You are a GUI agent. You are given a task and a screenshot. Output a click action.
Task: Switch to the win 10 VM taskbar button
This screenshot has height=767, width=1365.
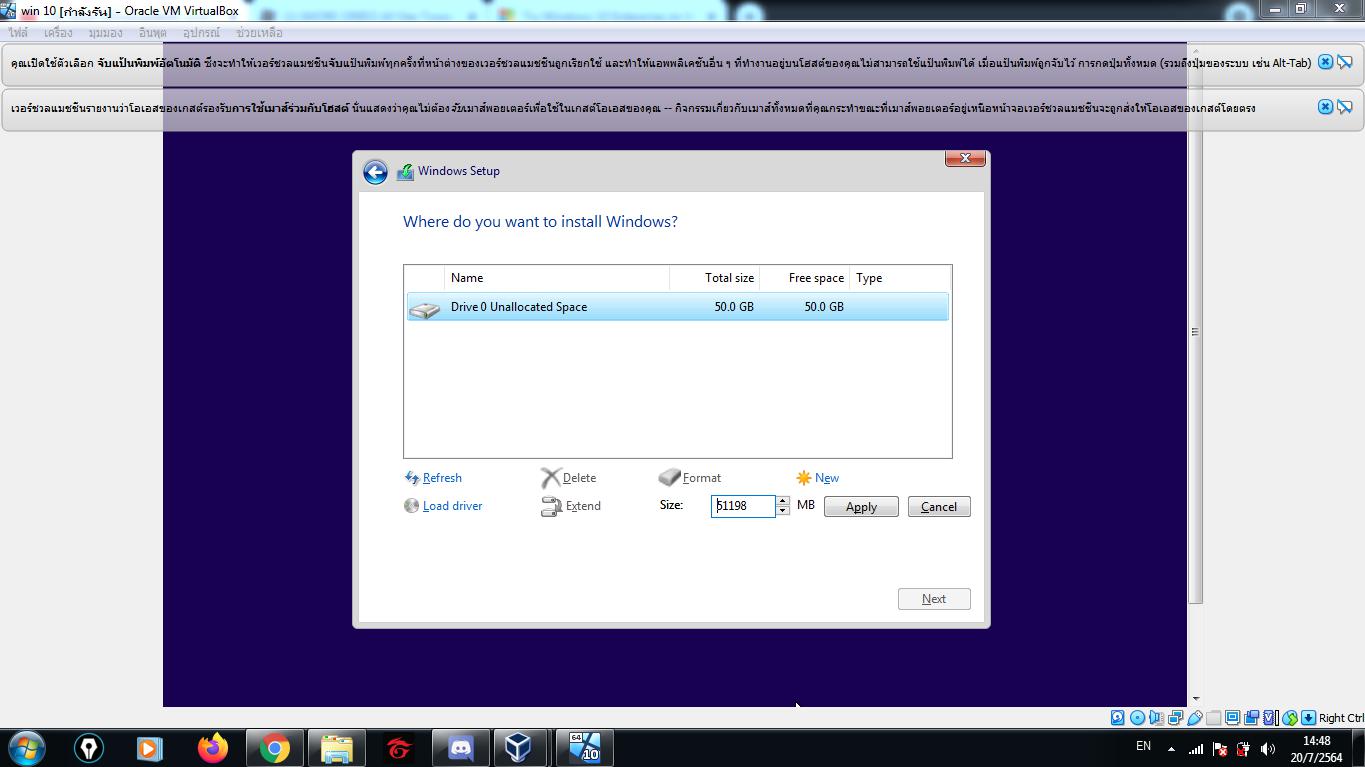pyautogui.click(x=583, y=748)
